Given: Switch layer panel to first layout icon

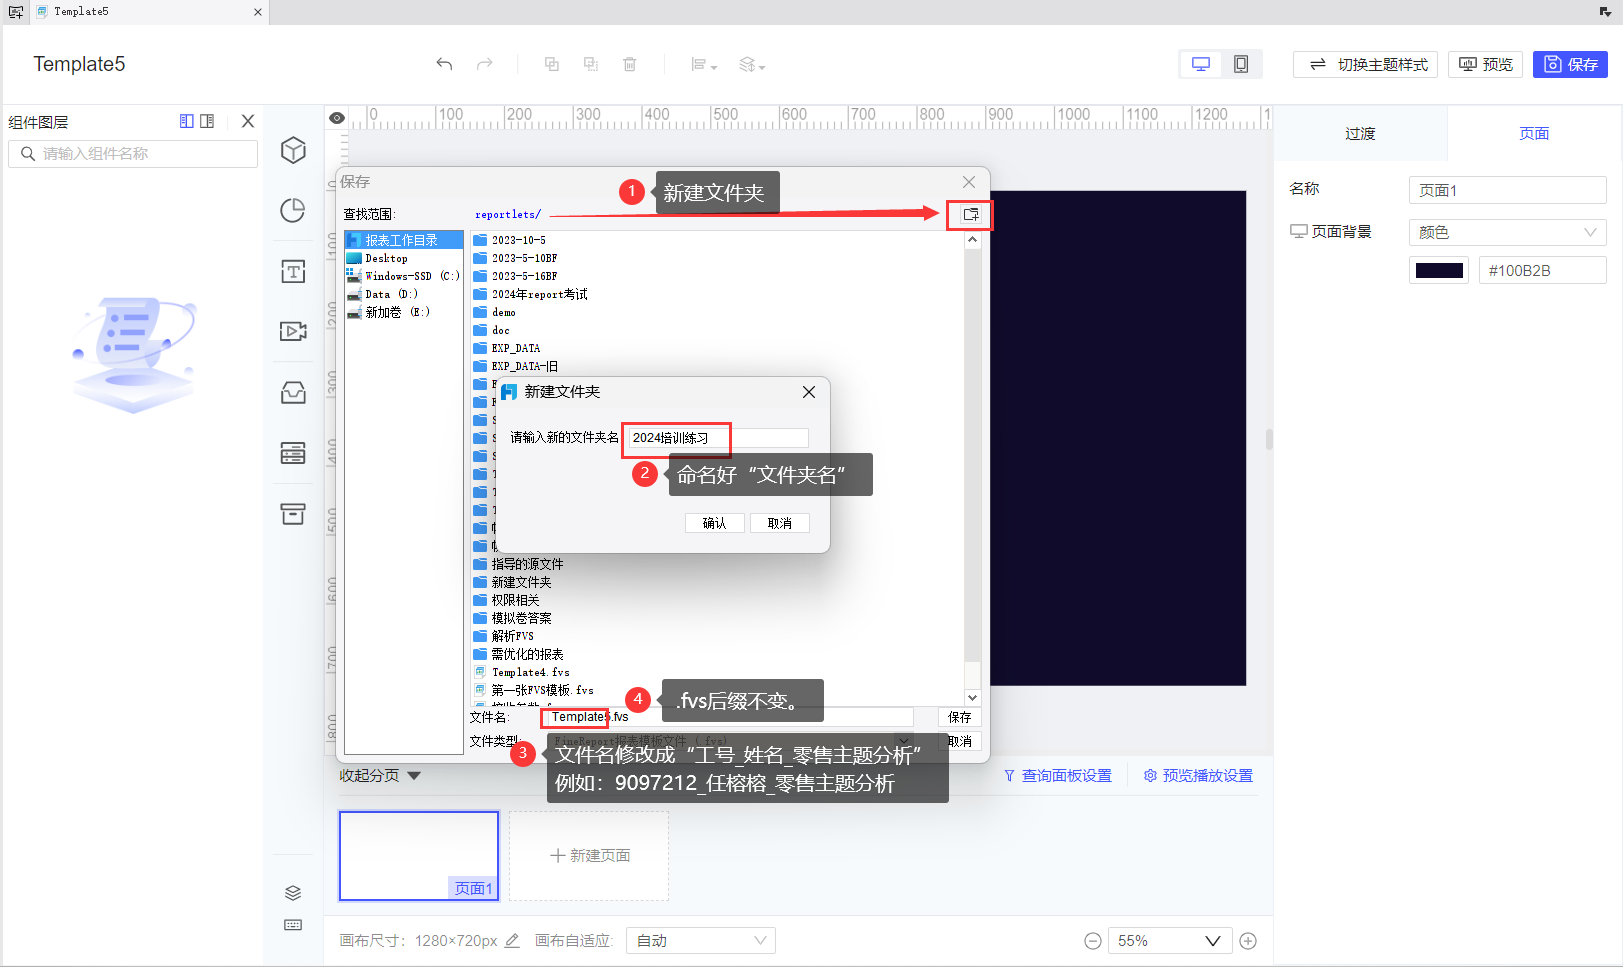Looking at the screenshot, I should click(x=187, y=121).
